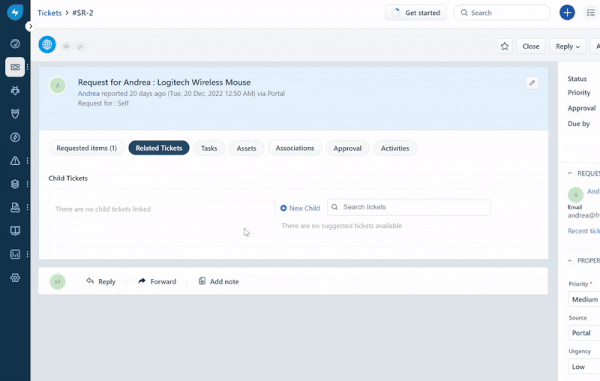Click Forward in the conversation bar
The width and height of the screenshot is (600, 381).
coord(157,282)
